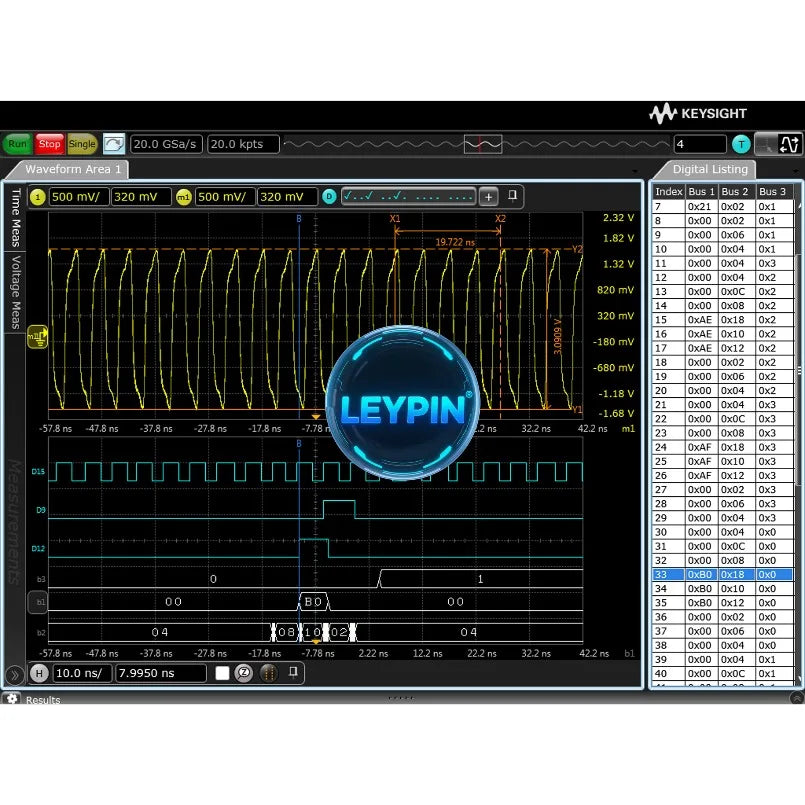
Task: Select the X2 marker label
Action: click(501, 219)
